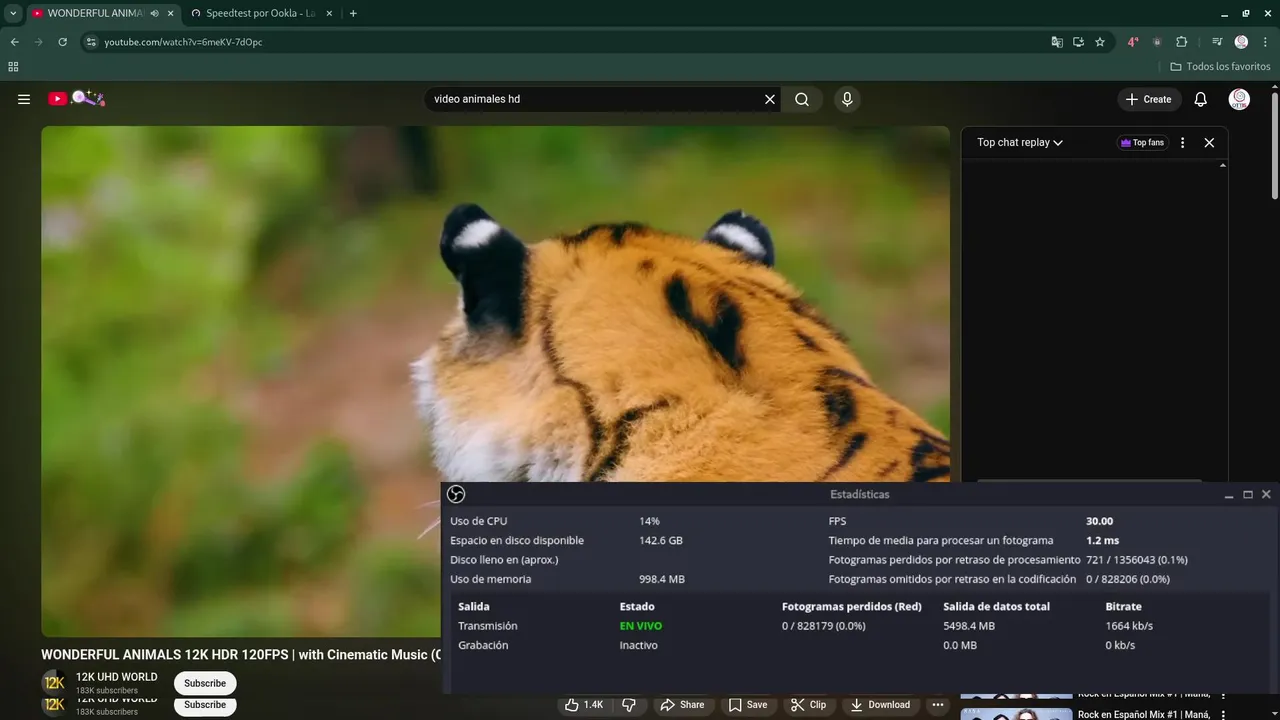Close the chat replay panel
1280x720 pixels.
(1209, 143)
